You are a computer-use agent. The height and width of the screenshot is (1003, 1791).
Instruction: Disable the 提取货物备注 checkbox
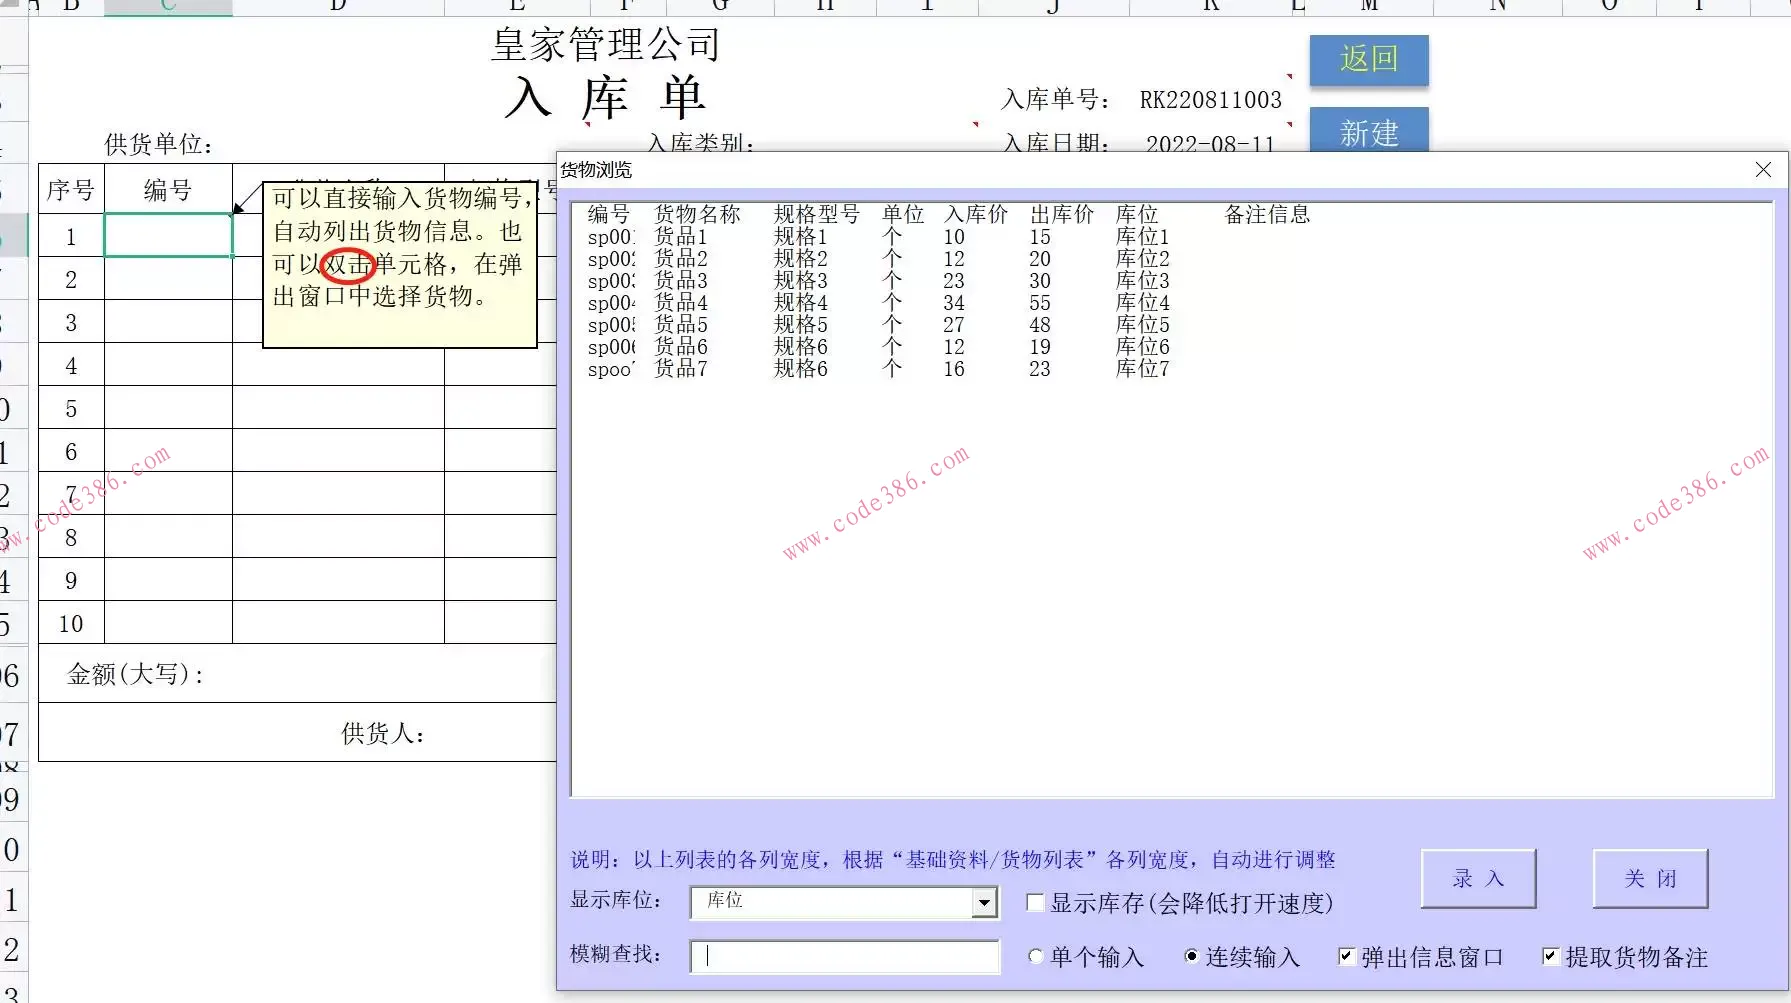[x=1551, y=955]
